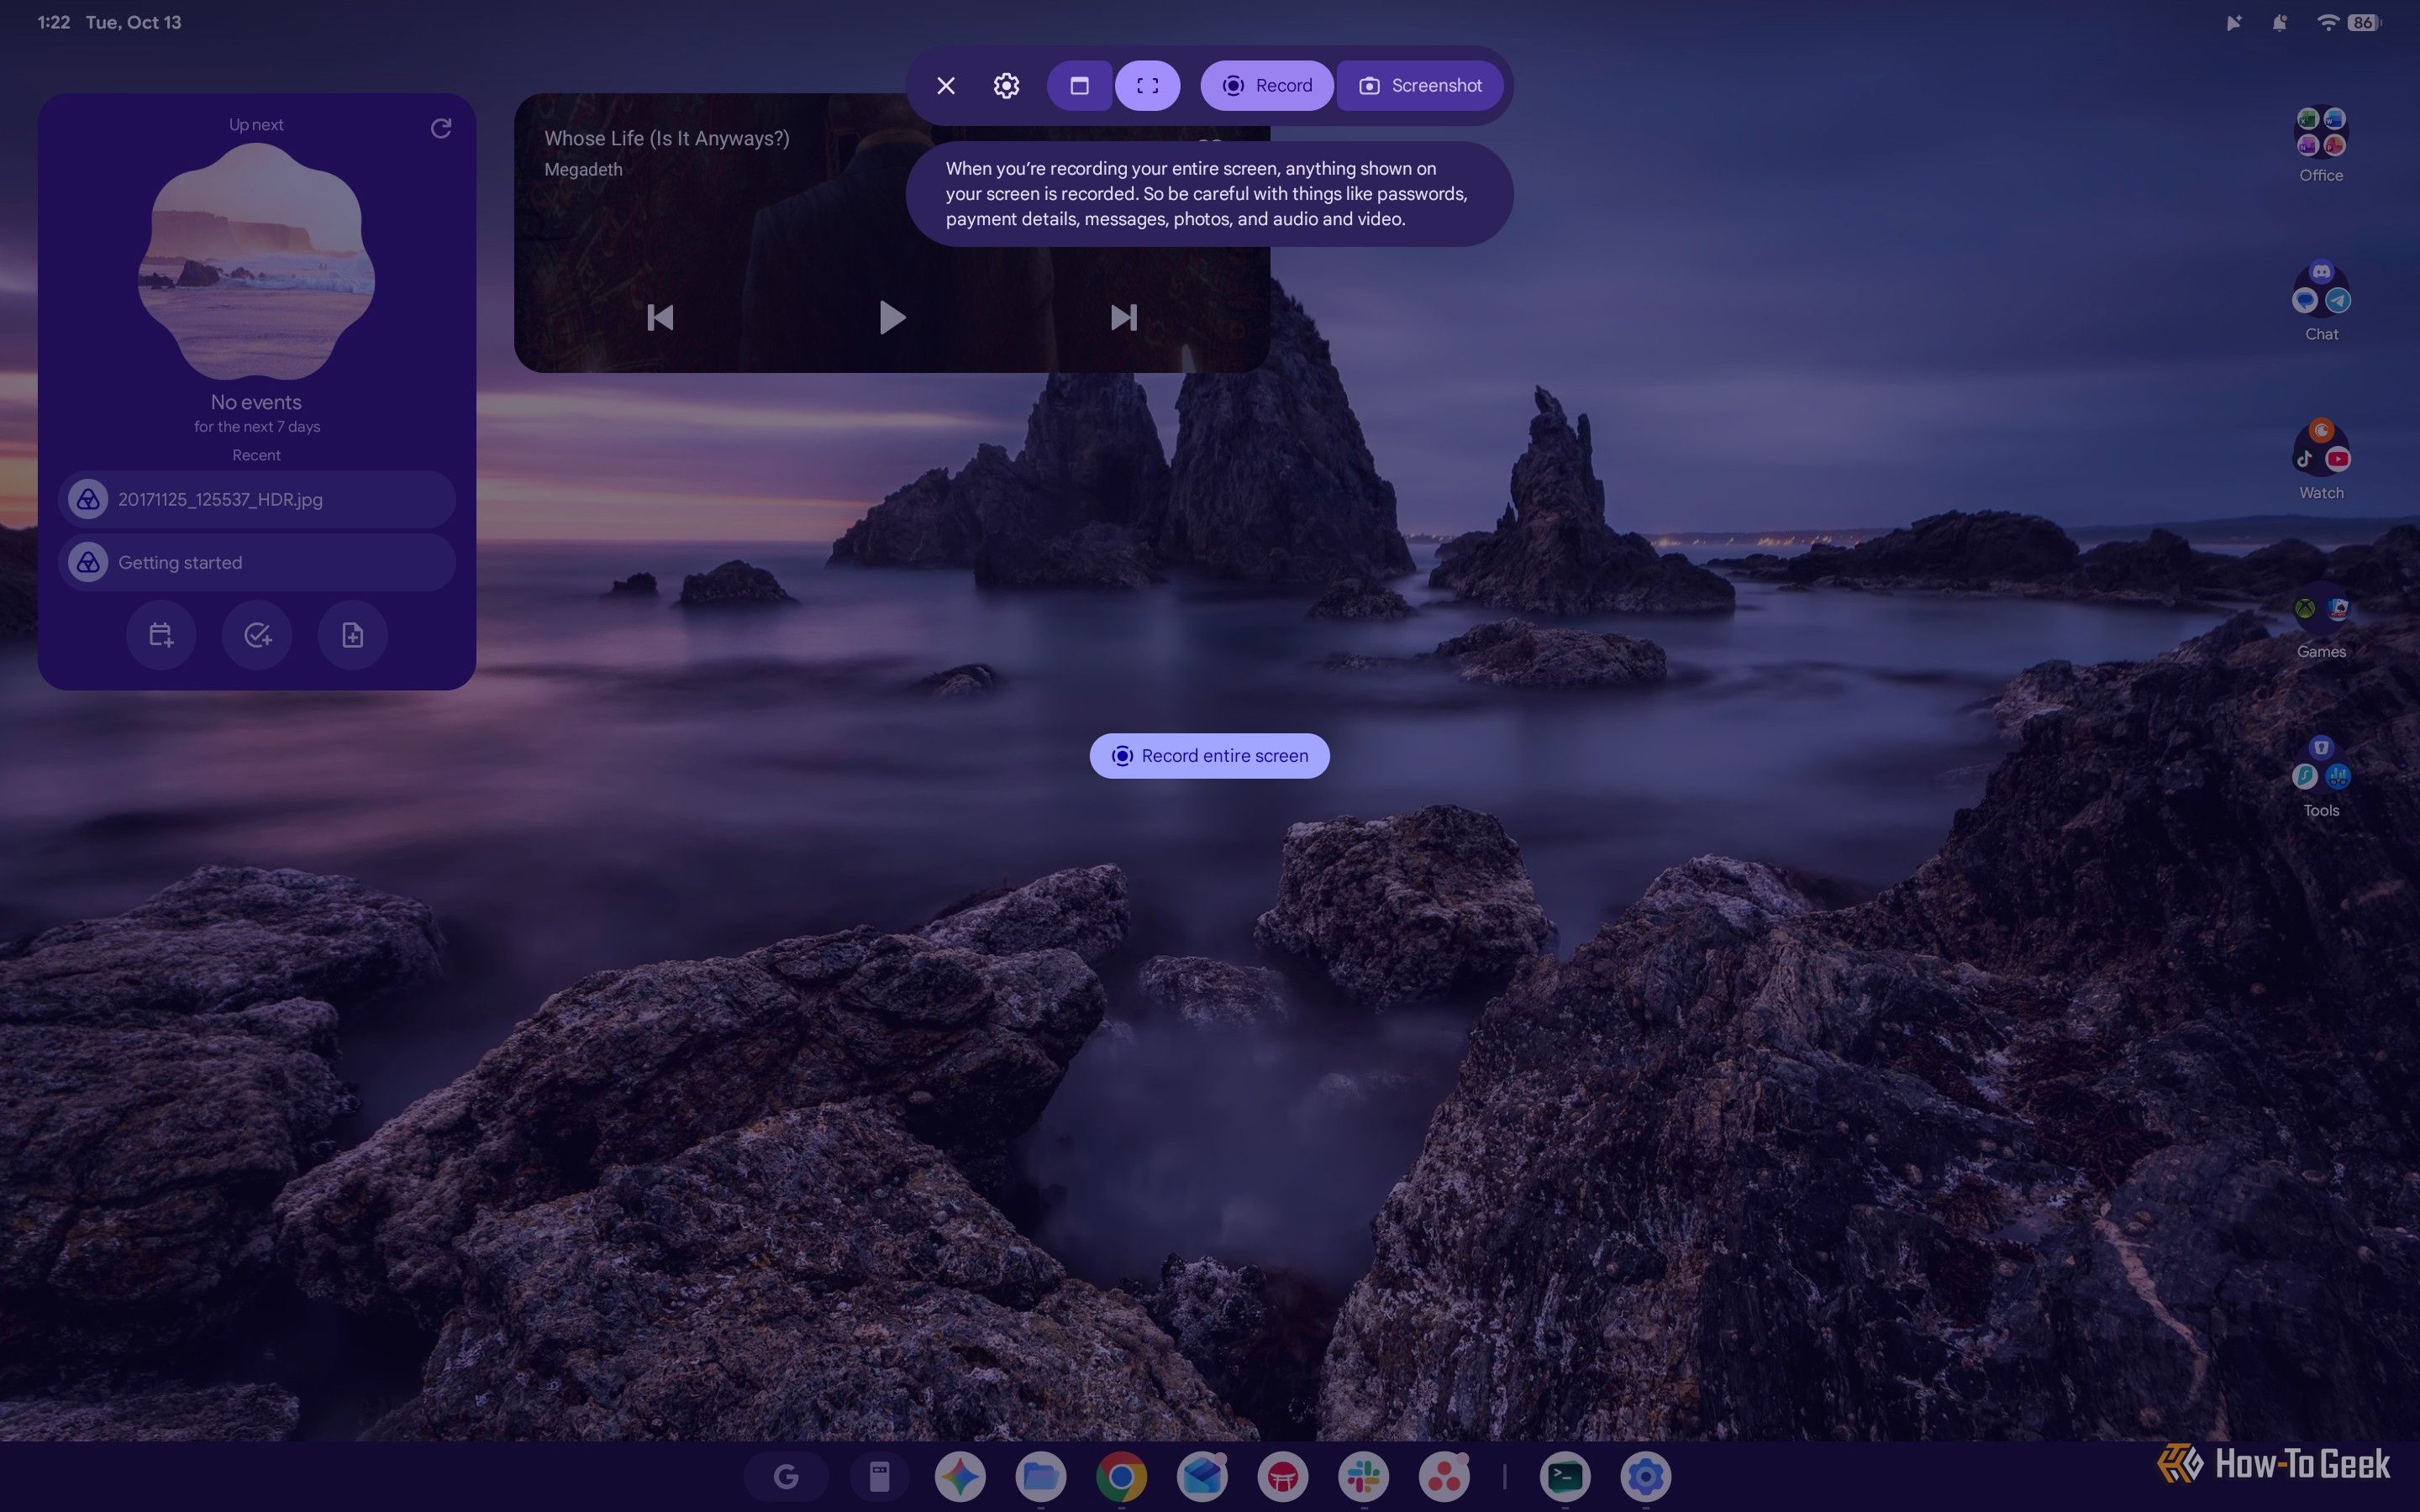Open Settings app in shelf
The height and width of the screenshot is (1512, 2420).
click(x=1646, y=1476)
